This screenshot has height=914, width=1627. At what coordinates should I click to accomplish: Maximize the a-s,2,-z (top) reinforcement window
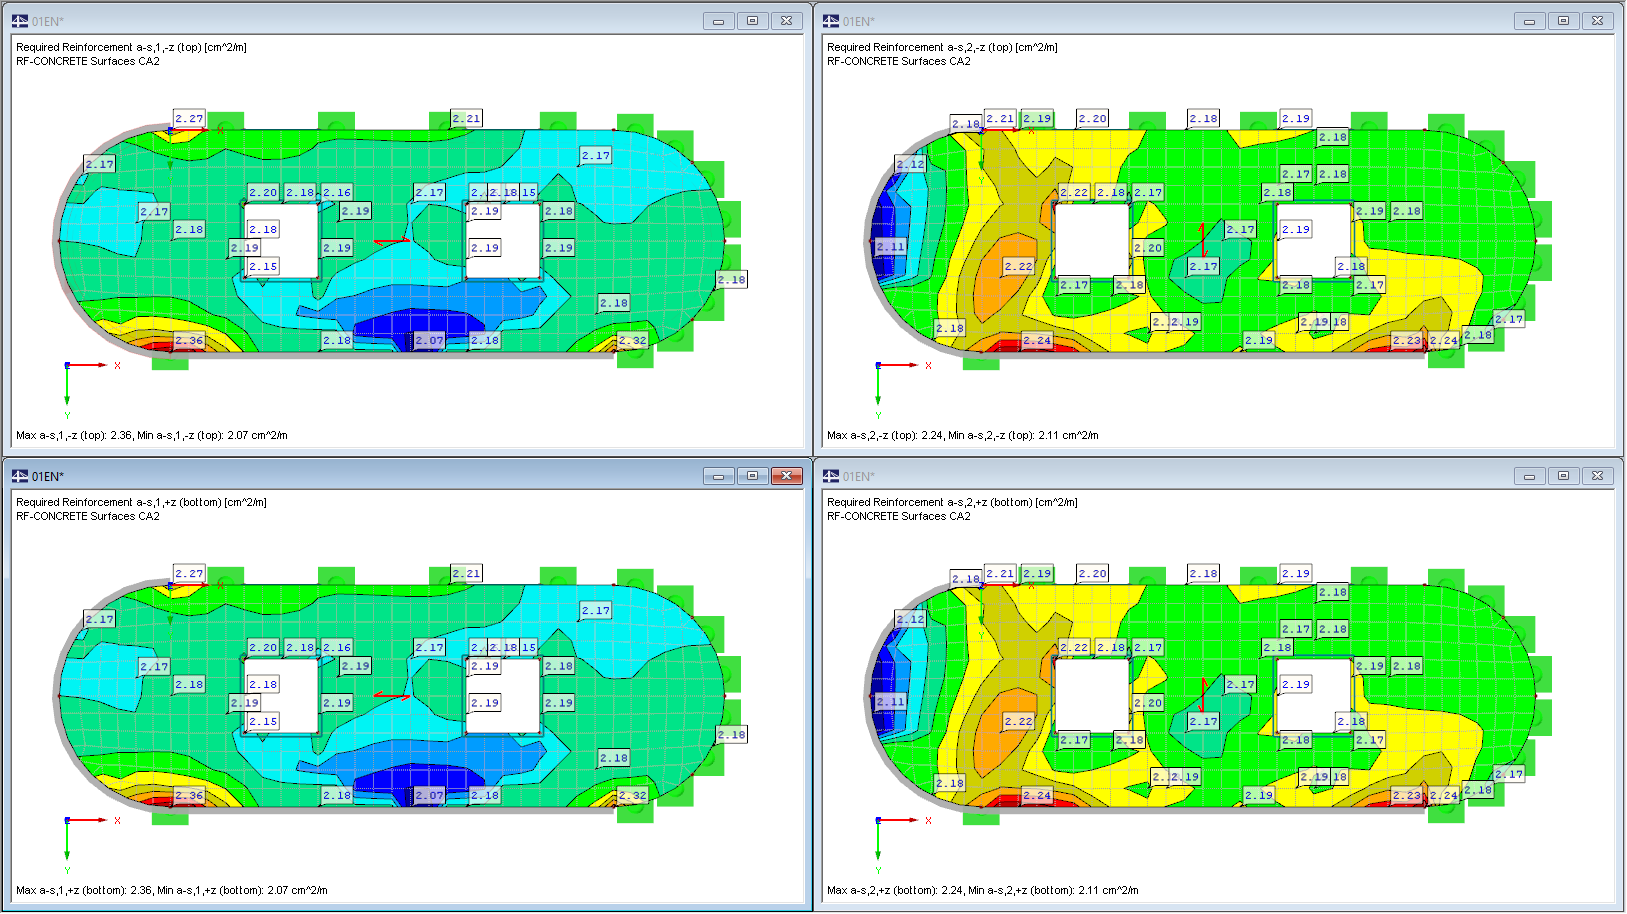[1564, 21]
